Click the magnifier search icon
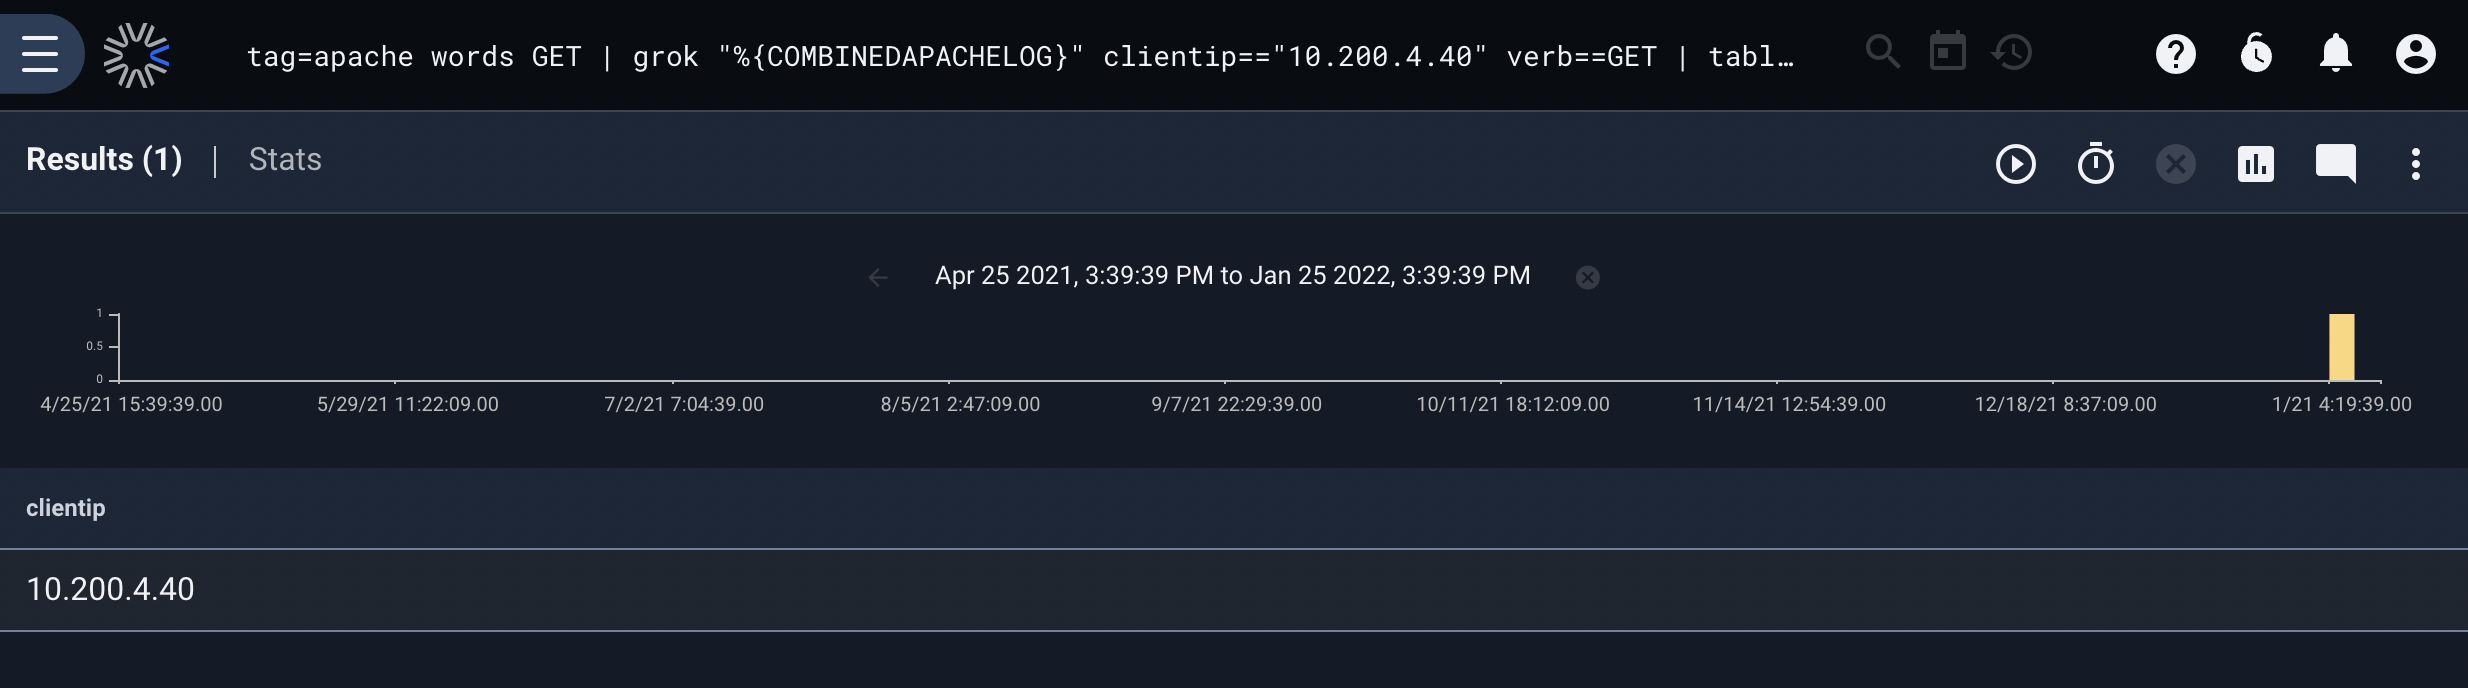 (x=1883, y=52)
